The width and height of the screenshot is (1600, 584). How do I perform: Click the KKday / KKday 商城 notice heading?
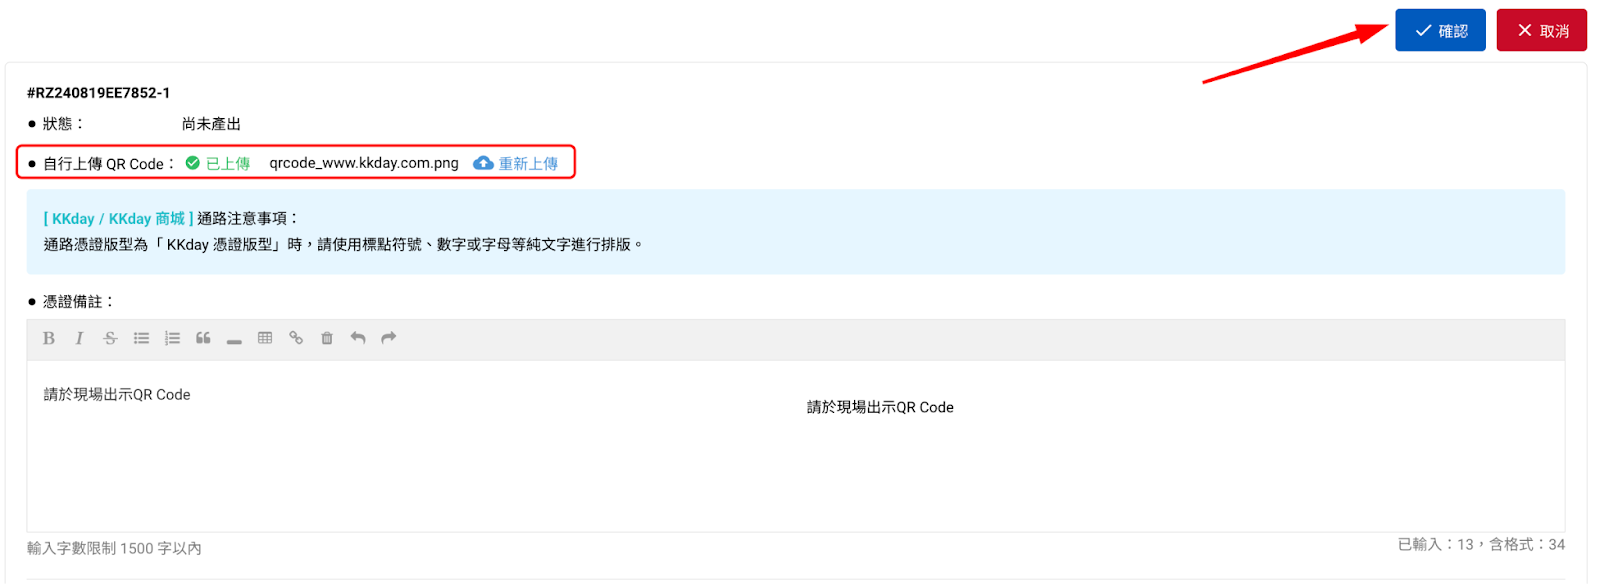[x=119, y=218]
